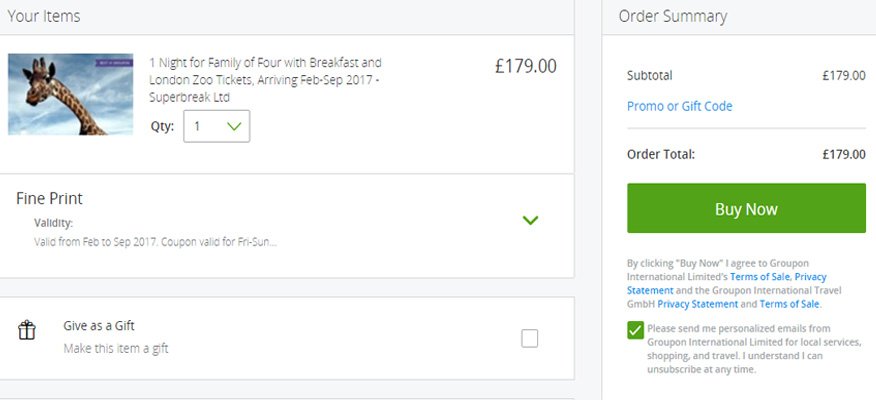Click the giraffe deal thumbnail
Screen dimensions: 876x400
tap(70, 94)
